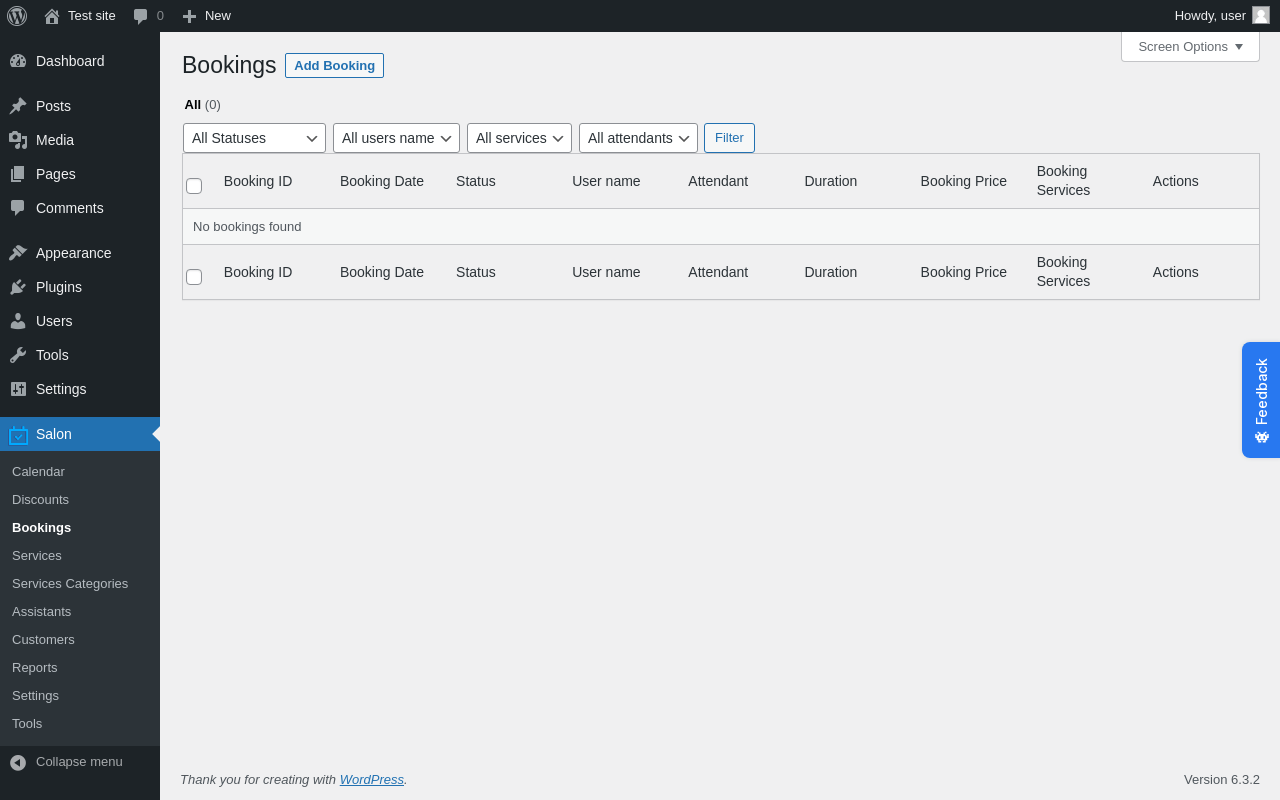The height and width of the screenshot is (800, 1280).
Task: Go to Reports in Salon submenu
Action: (35, 668)
